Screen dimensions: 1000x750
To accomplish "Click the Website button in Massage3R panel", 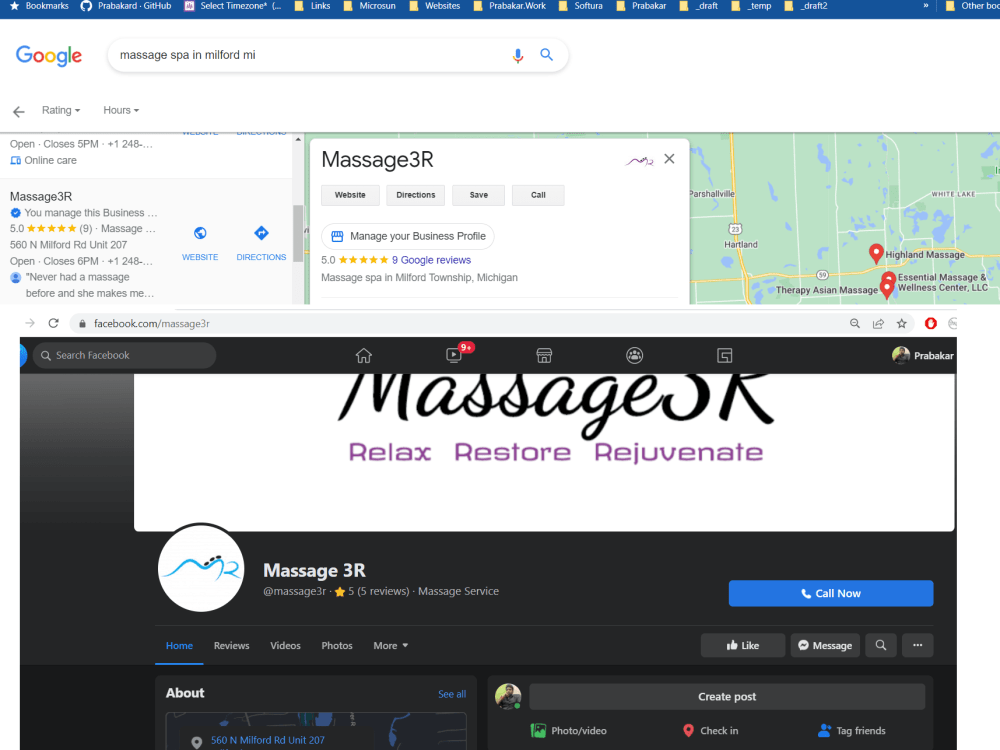I will [x=350, y=195].
